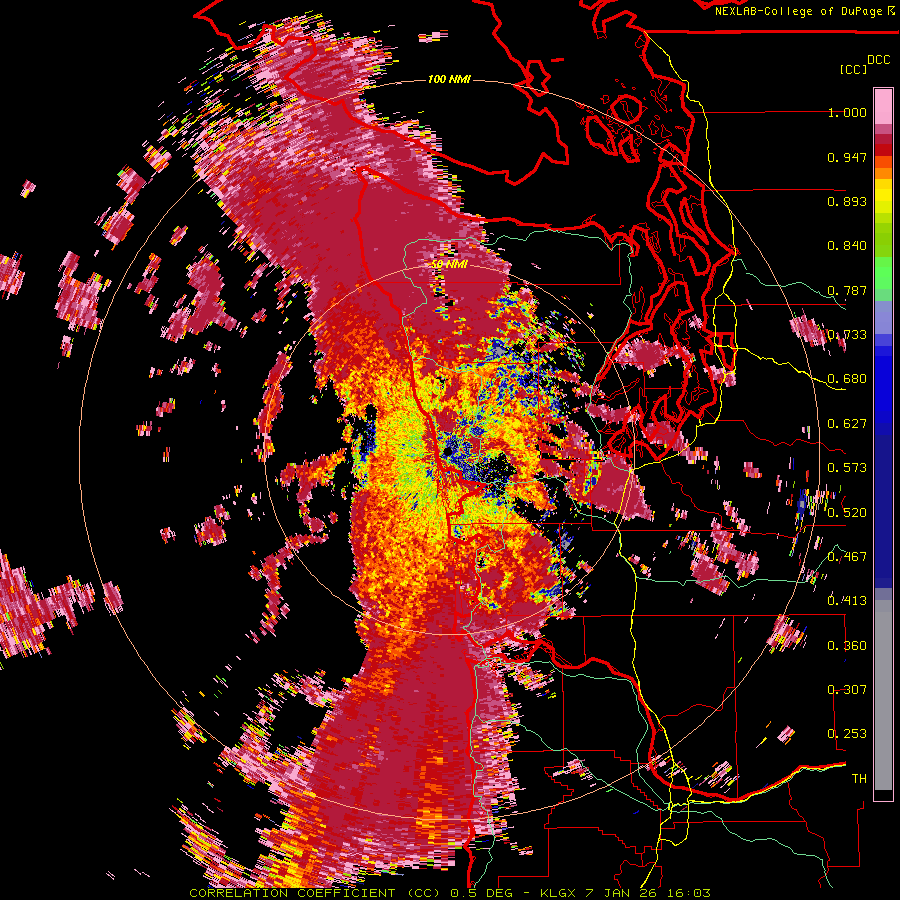Click the 0.573 scale value
Image resolution: width=900 pixels, height=900 pixels.
point(847,468)
